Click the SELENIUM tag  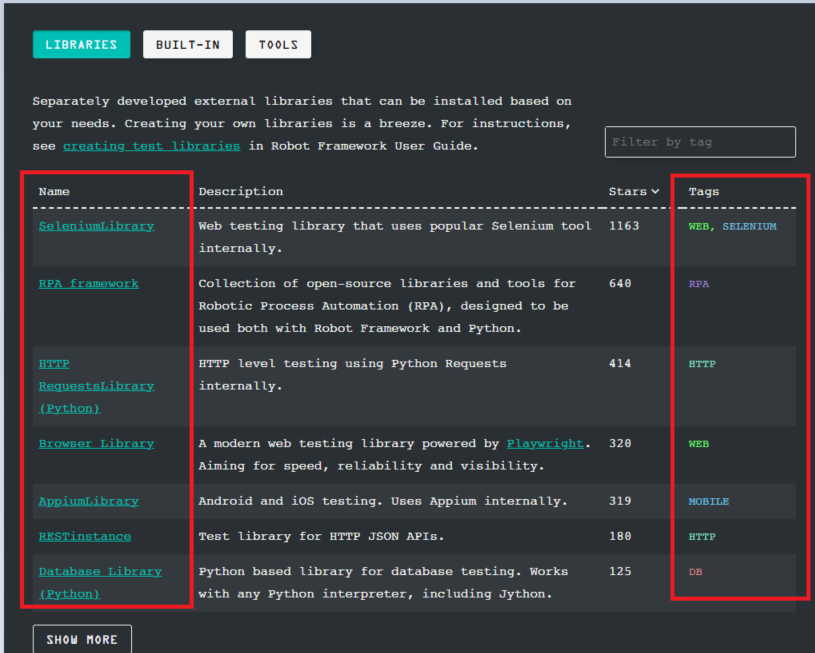[749, 227]
